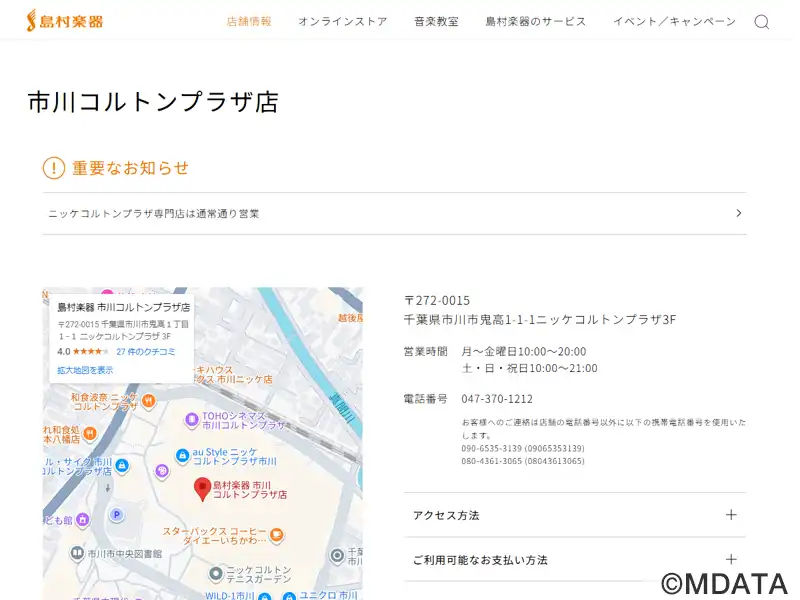This screenshot has height=600, width=800.
Task: Open the ニッケコルトンプラザ通常通り営業 notice
Action: (x=394, y=214)
